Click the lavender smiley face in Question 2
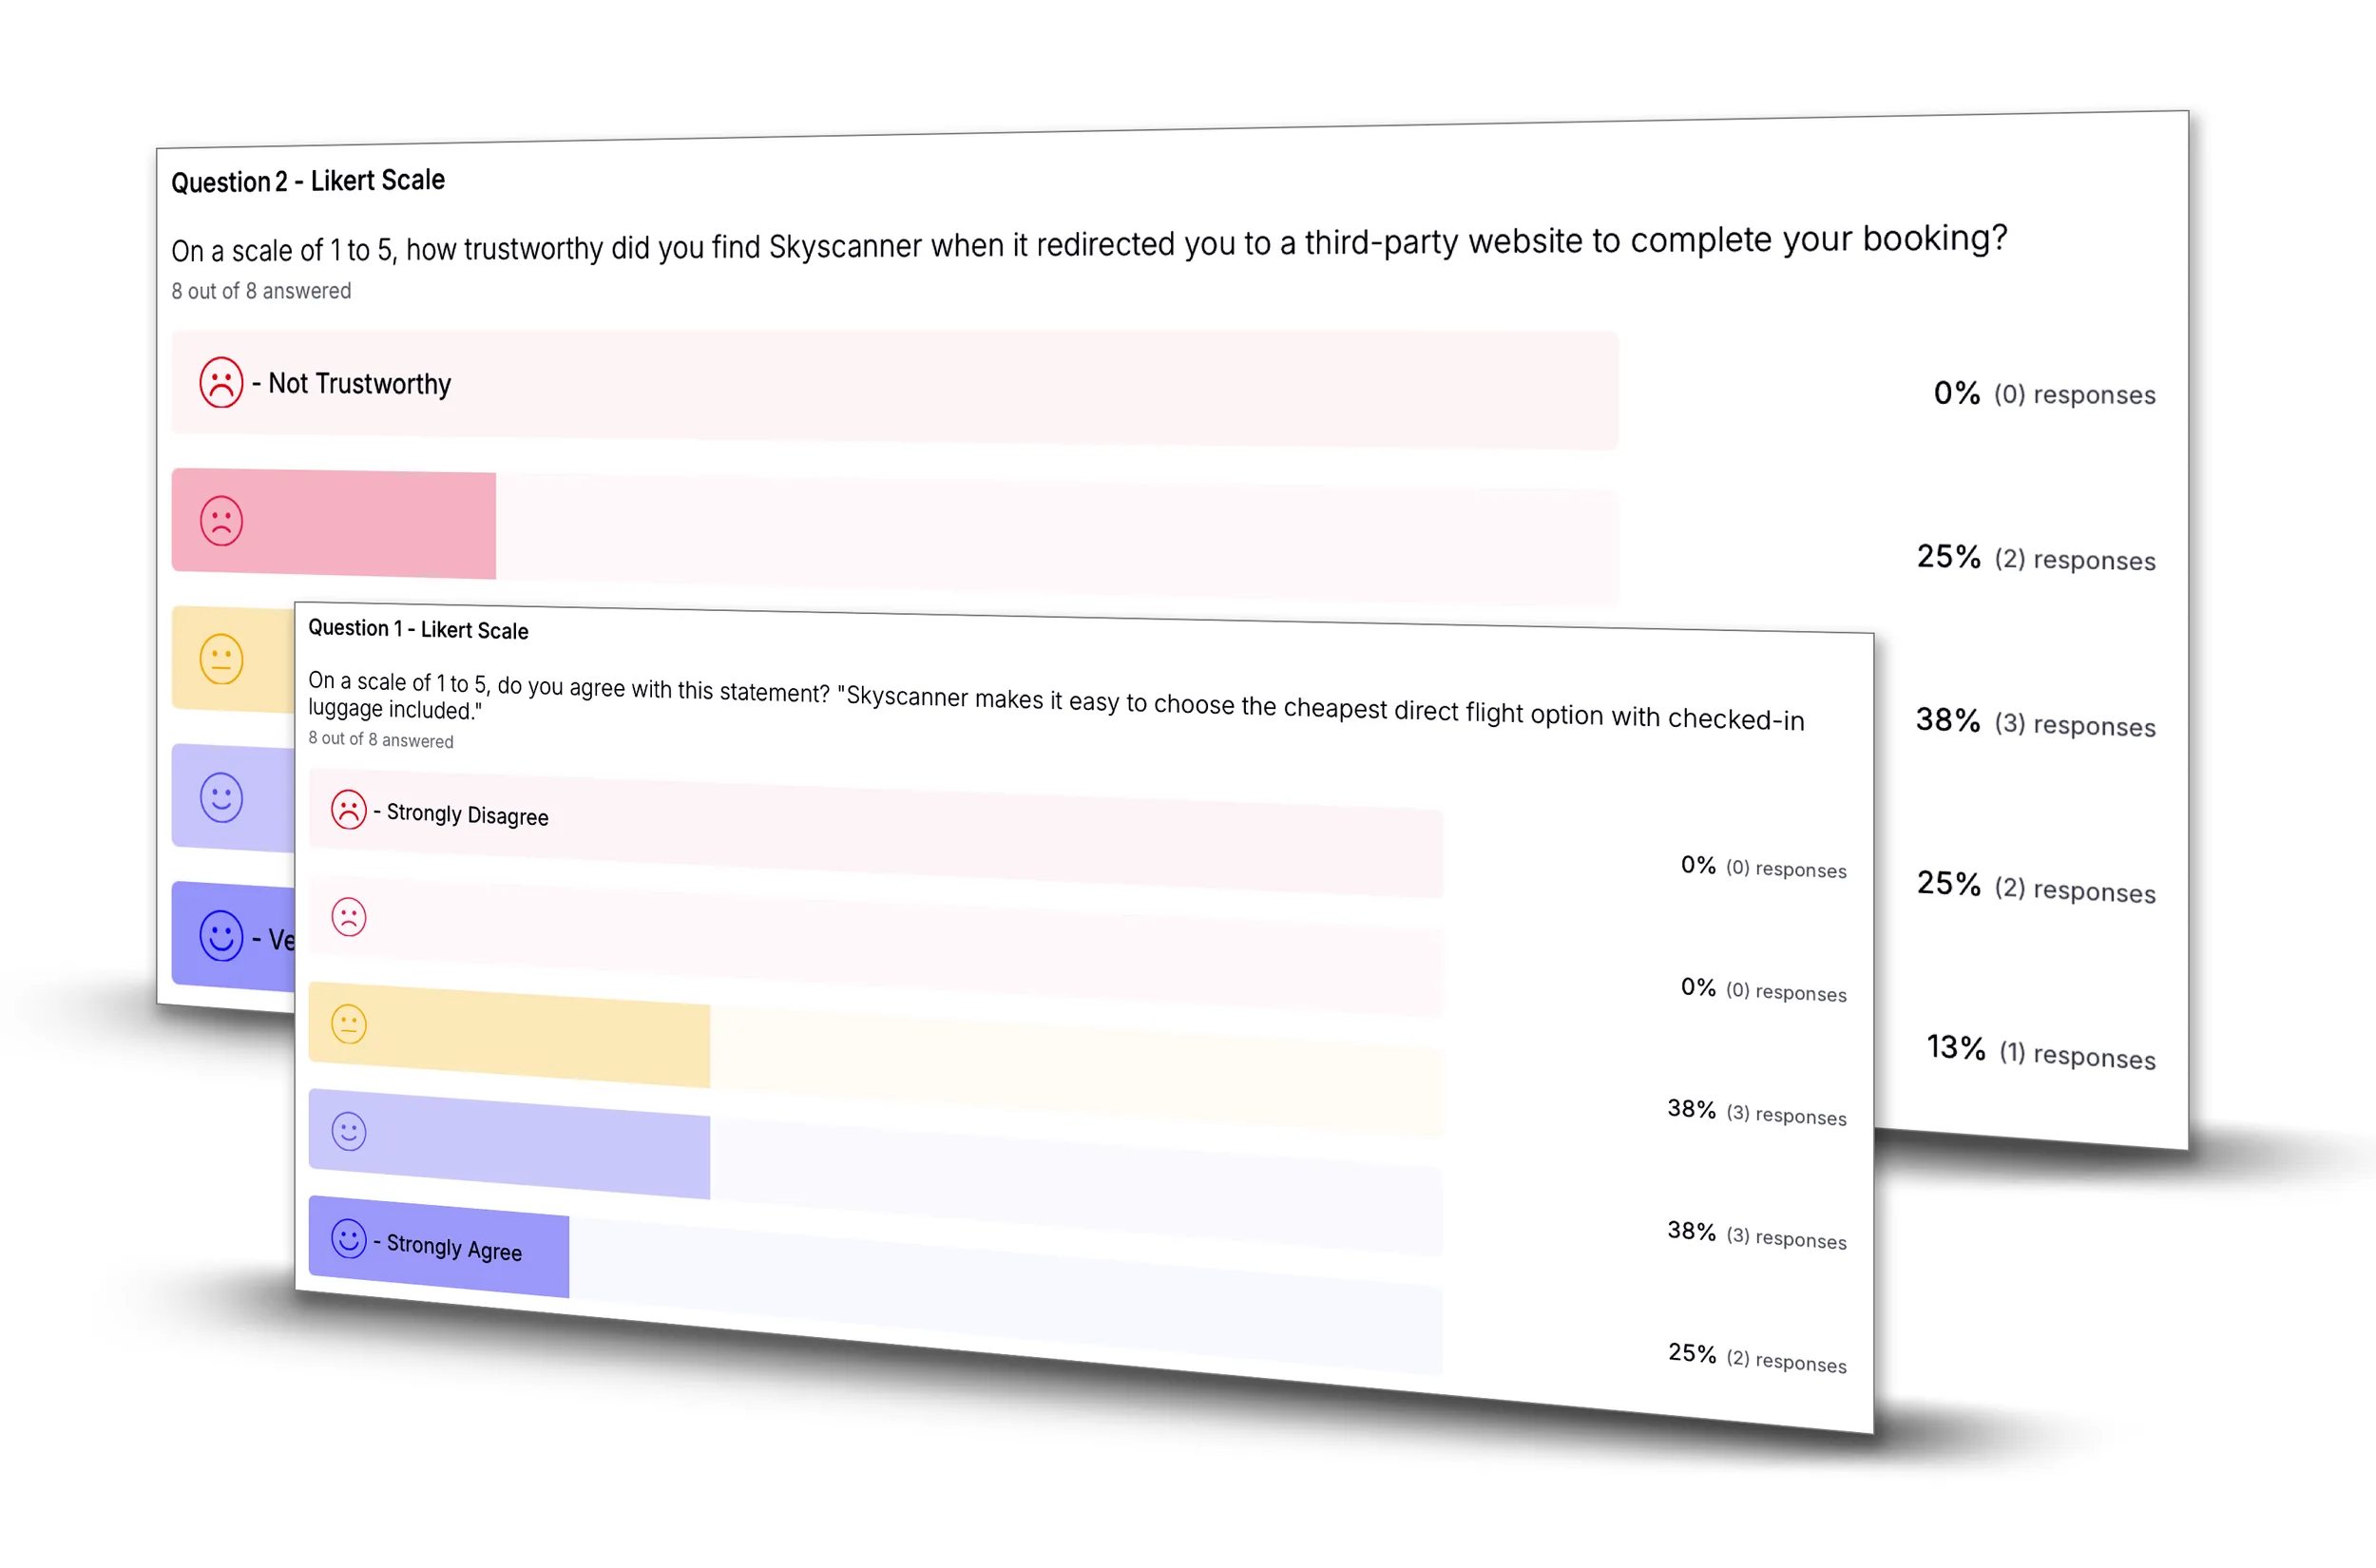This screenshot has height=1568, width=2376. click(x=221, y=798)
